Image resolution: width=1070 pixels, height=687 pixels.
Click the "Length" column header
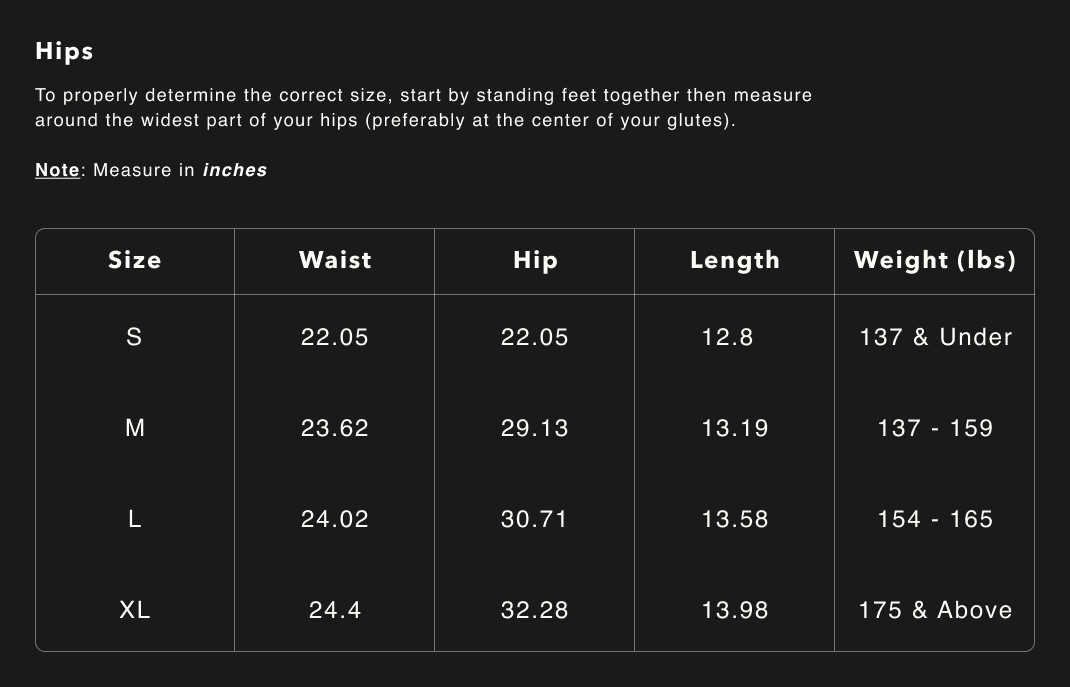click(735, 260)
